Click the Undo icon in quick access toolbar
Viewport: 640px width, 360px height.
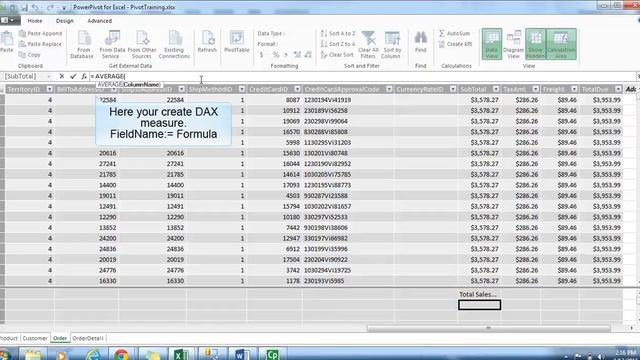point(36,7)
